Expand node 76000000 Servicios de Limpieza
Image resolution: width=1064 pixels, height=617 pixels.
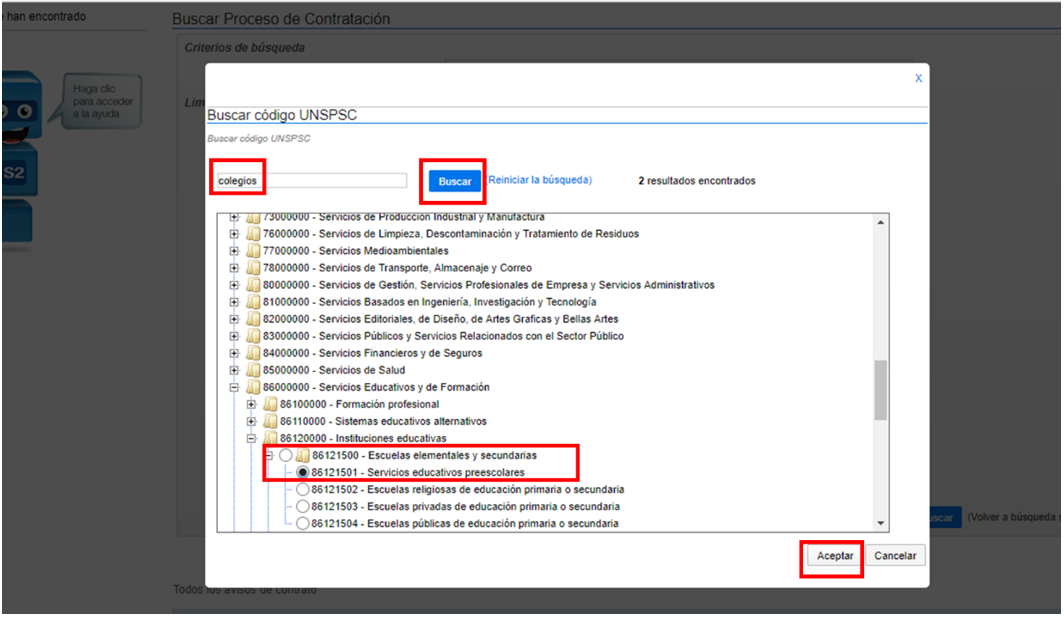click(x=234, y=234)
